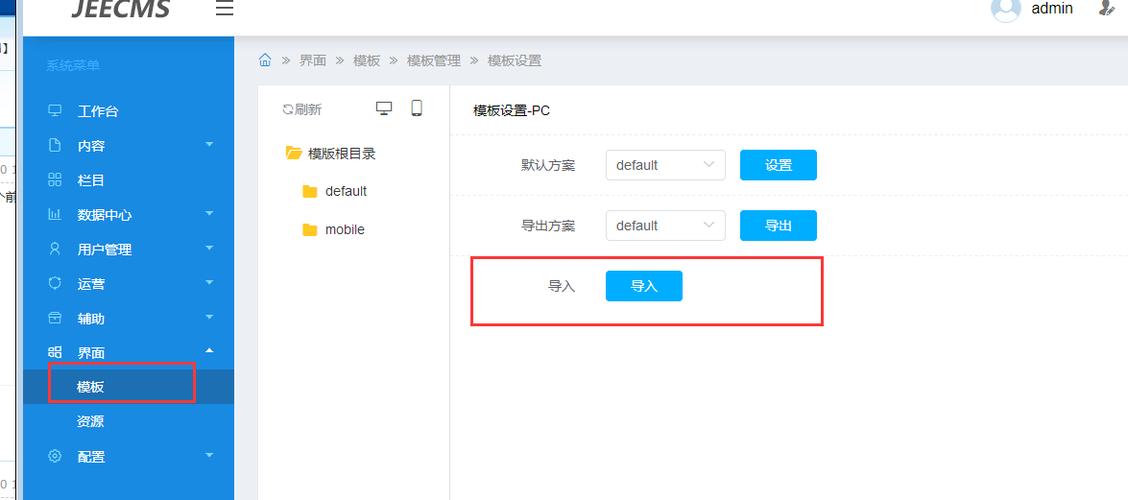This screenshot has width=1128, height=500.
Task: Select 模板 submenu item
Action: [129, 387]
